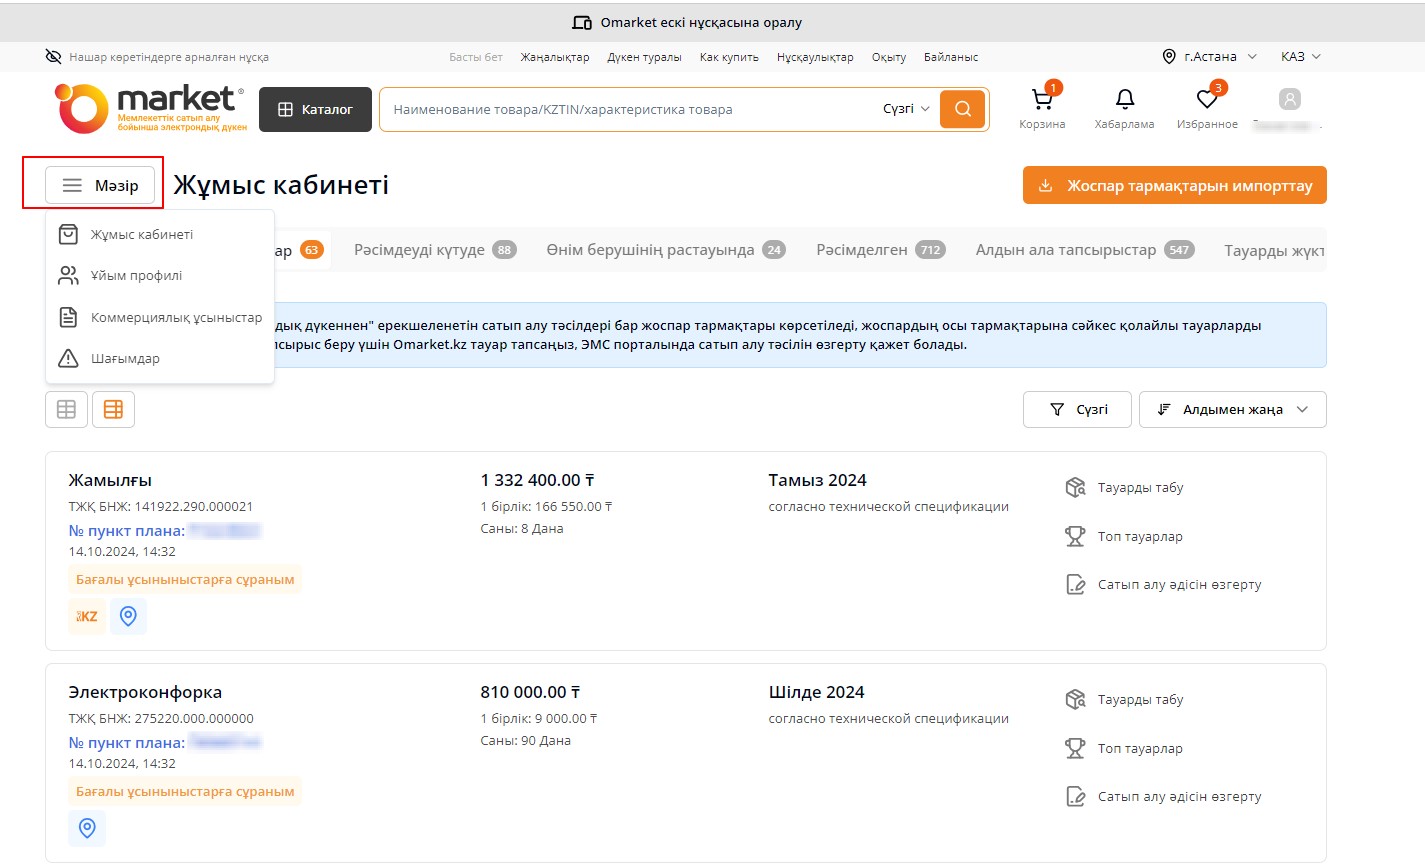Viewport: 1425px width, 865px height.
Task: Switch to orange detailed grid view
Action: point(113,409)
